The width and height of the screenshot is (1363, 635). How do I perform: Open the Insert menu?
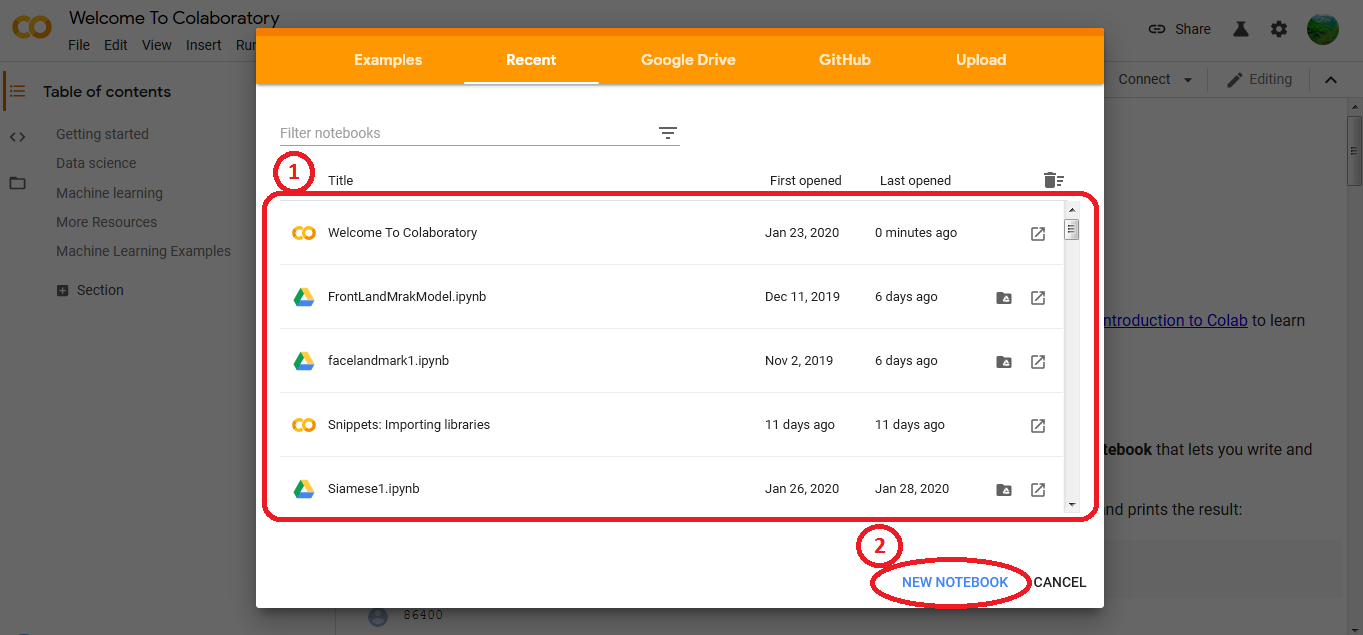(x=204, y=45)
